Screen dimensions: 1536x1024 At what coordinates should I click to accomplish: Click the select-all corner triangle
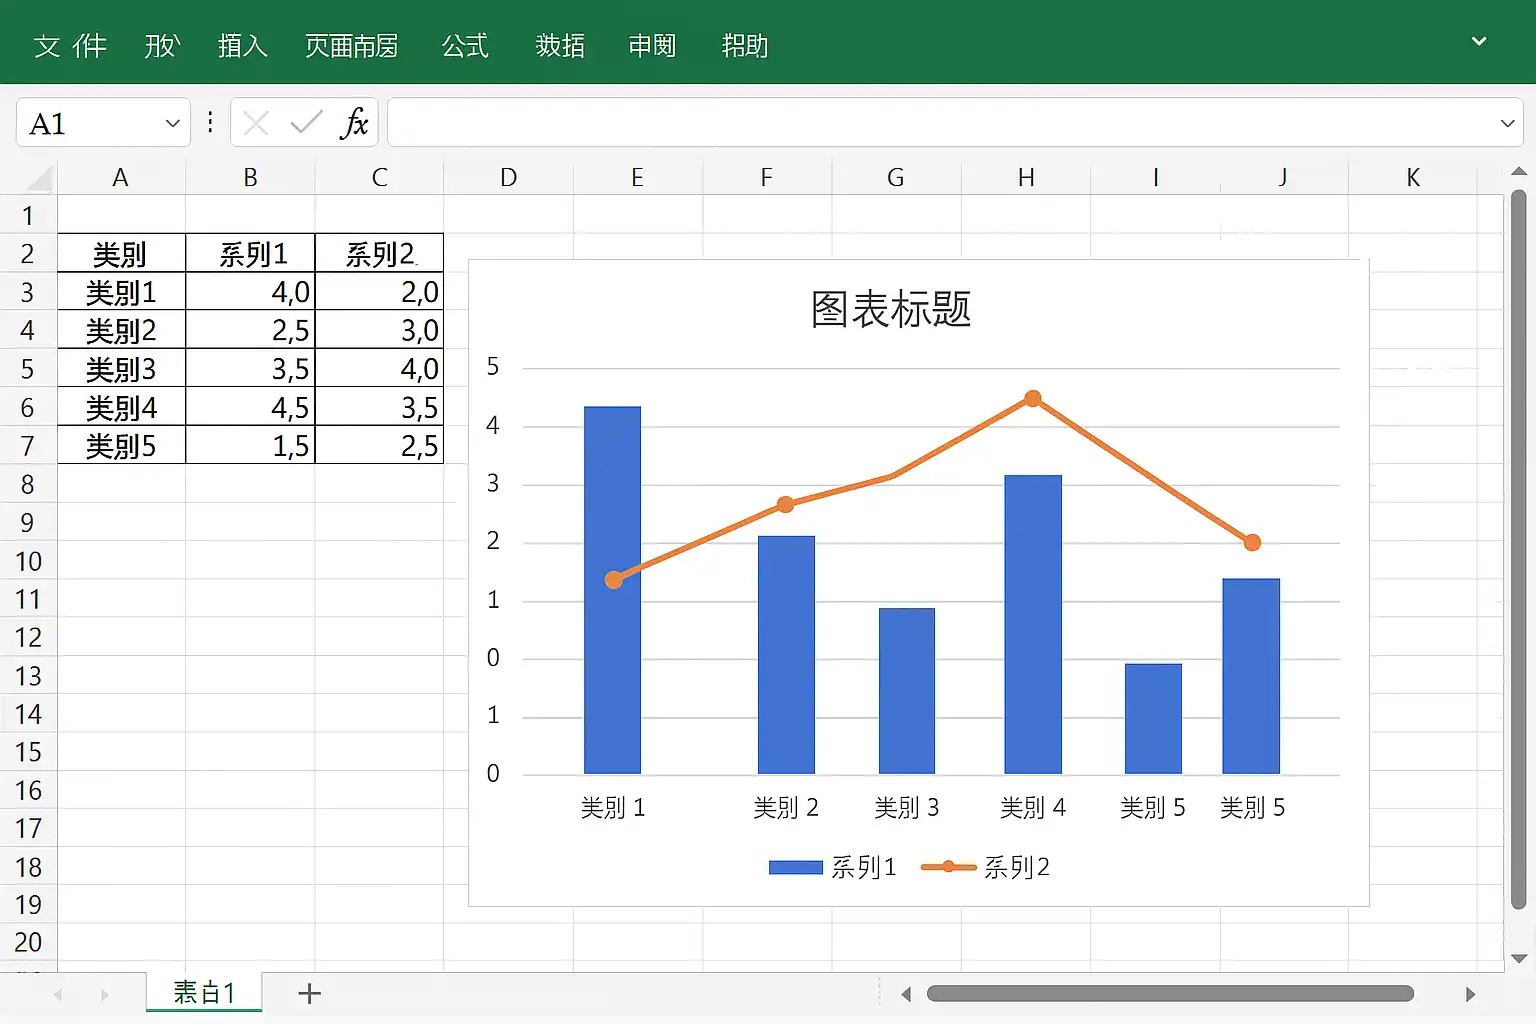click(x=38, y=178)
